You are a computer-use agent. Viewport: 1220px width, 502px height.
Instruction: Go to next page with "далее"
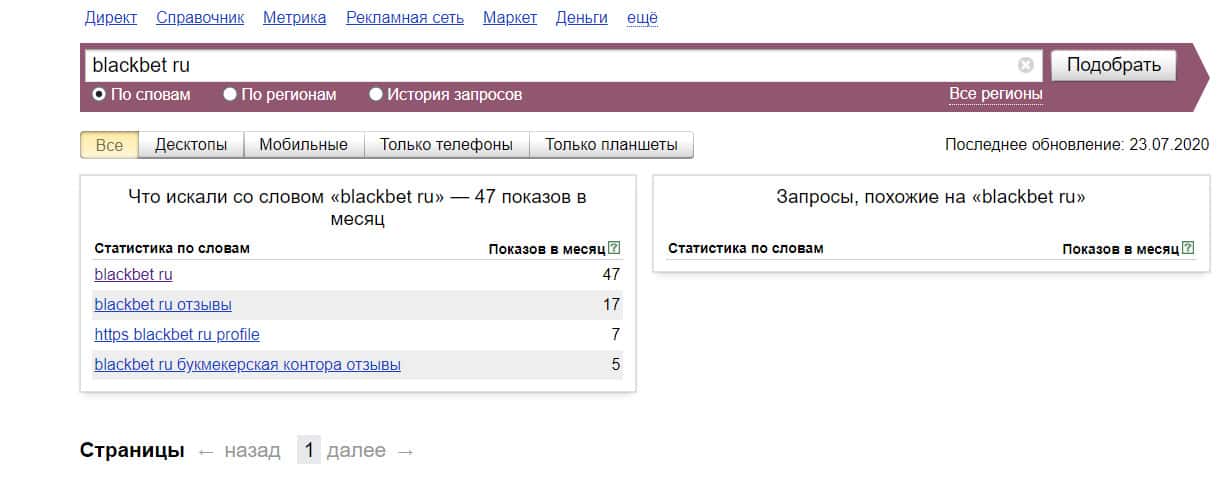point(356,451)
